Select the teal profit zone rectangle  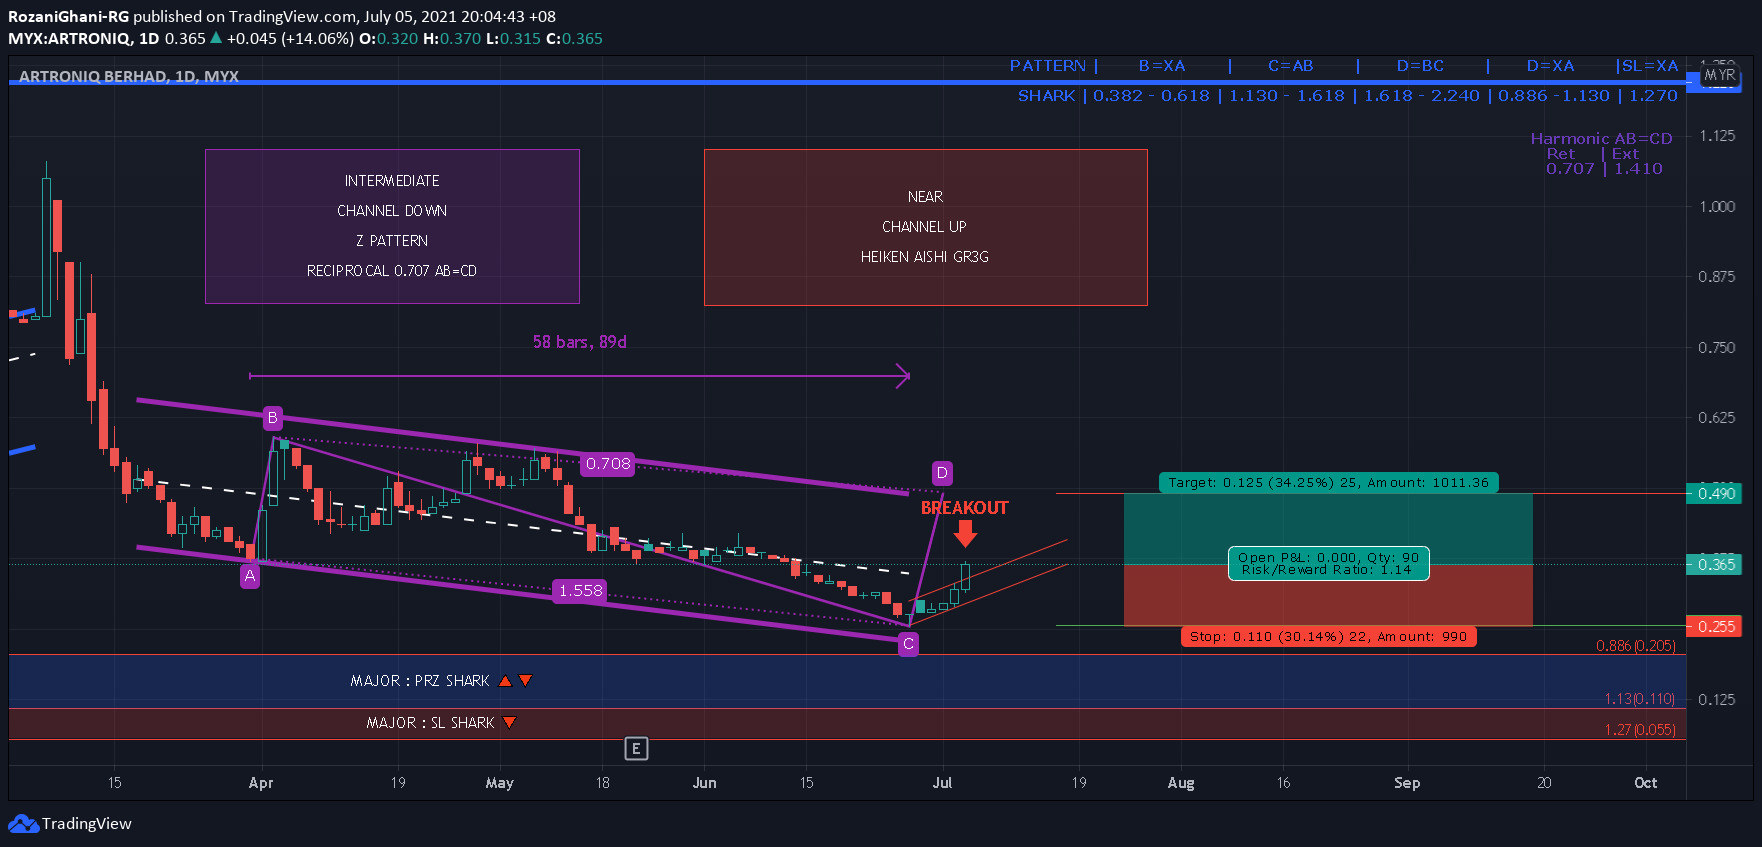[x=1328, y=529]
